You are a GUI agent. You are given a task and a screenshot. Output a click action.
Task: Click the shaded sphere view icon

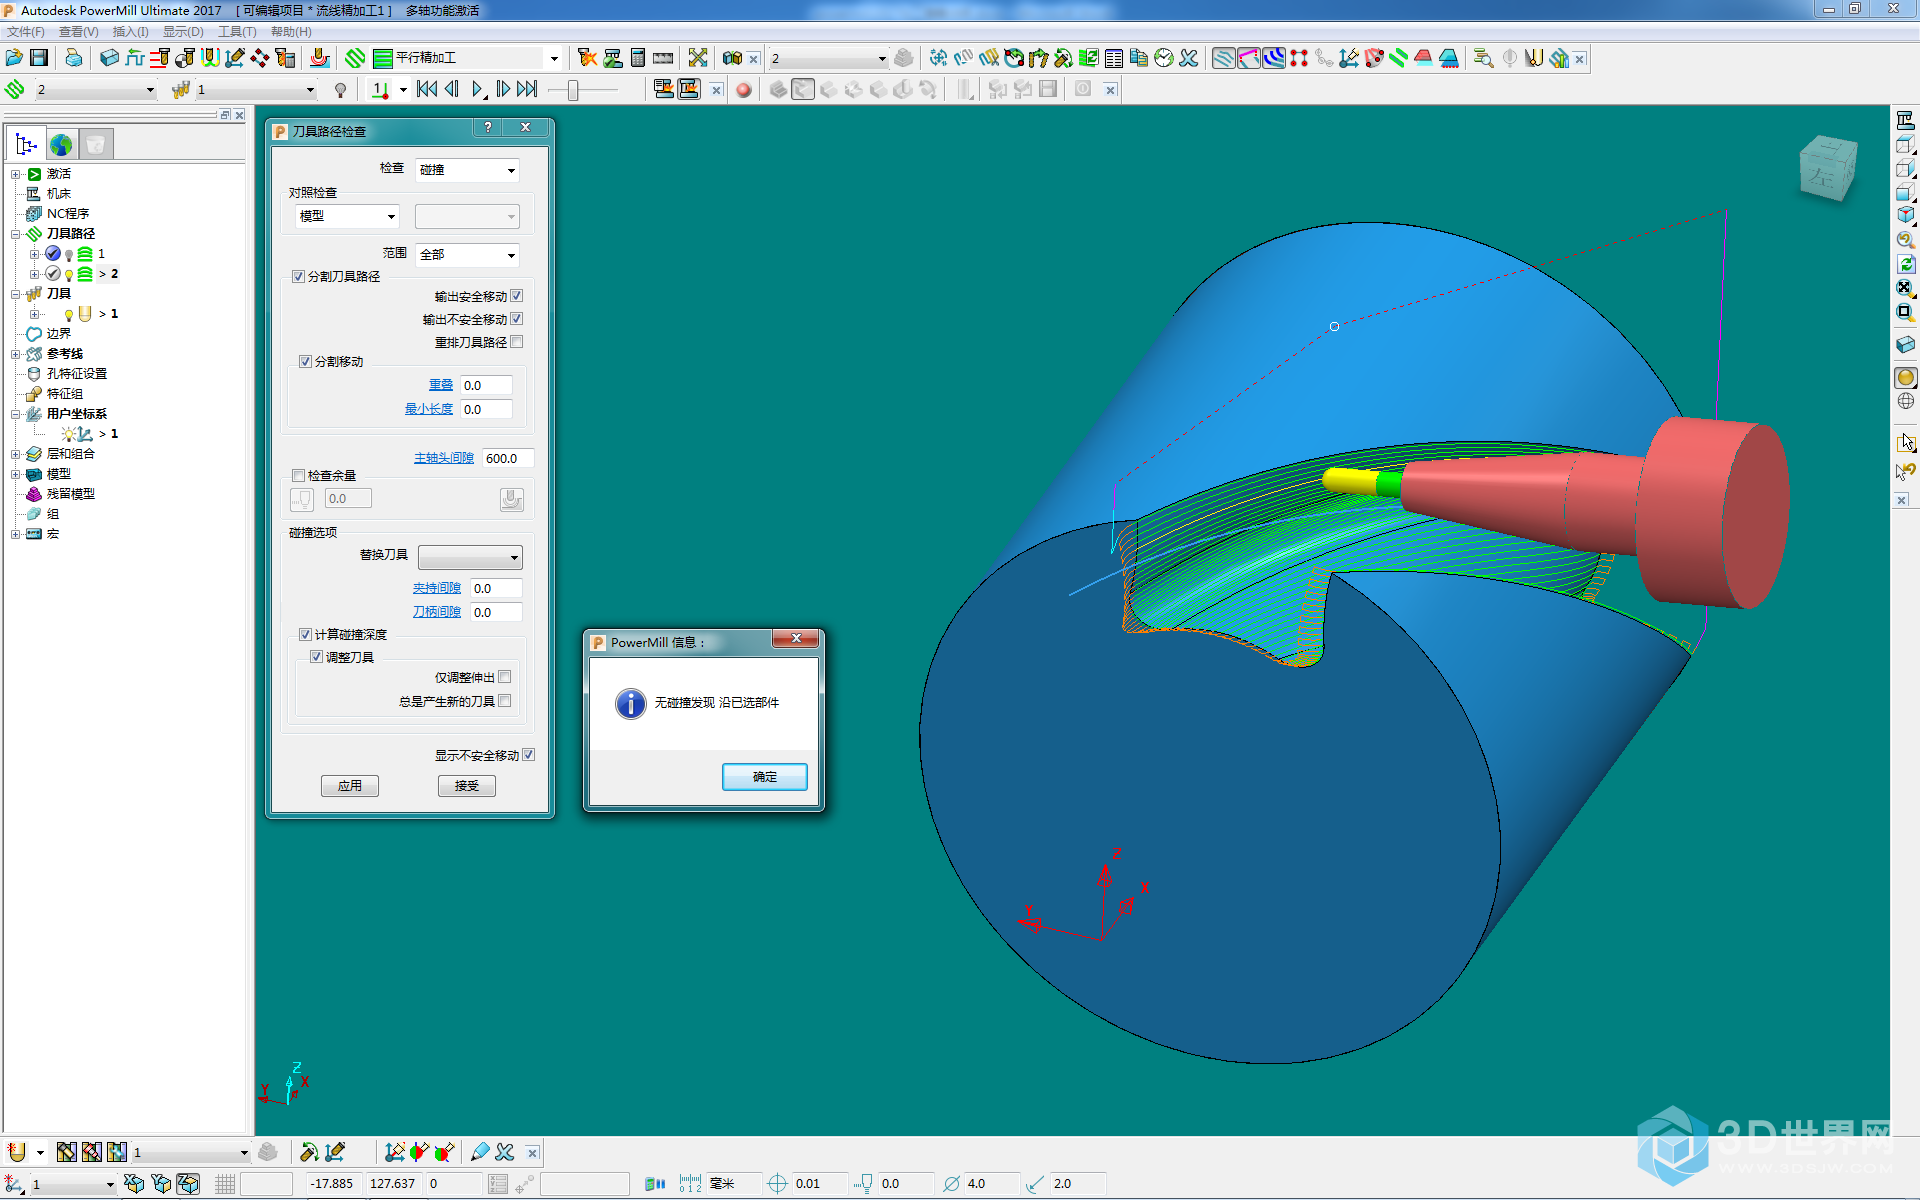(x=1906, y=378)
